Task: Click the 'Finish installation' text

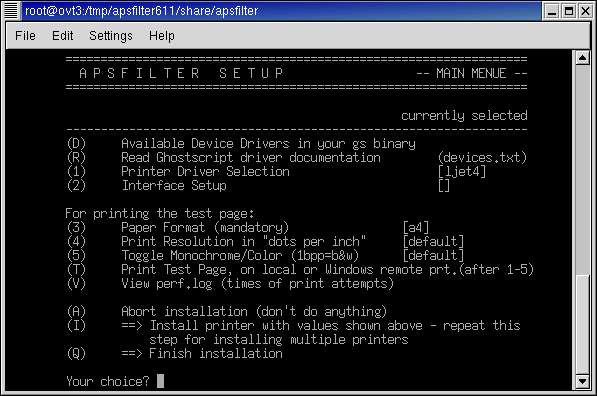Action: [216, 353]
